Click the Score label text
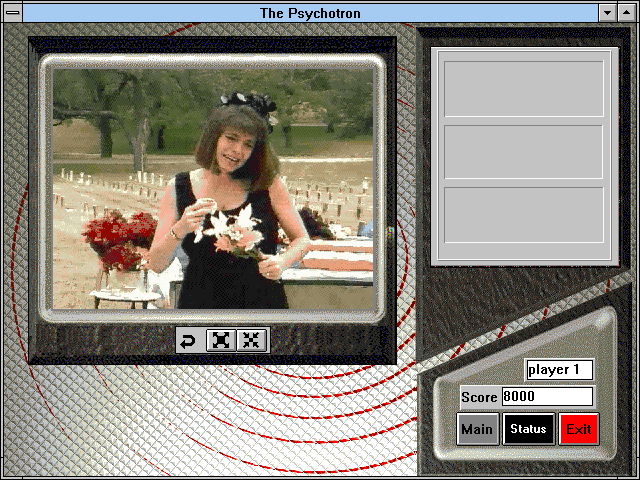Image resolution: width=640 pixels, height=480 pixels. click(x=479, y=397)
